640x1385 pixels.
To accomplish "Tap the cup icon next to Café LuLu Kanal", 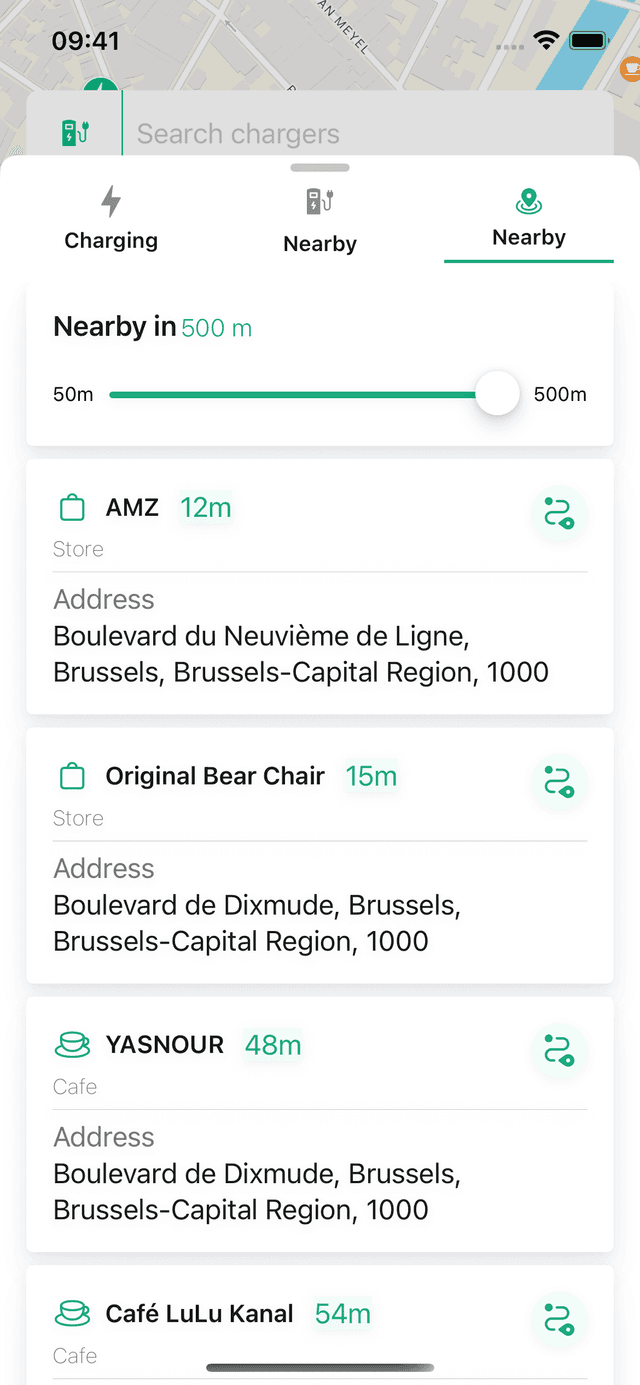I will pyautogui.click(x=72, y=1314).
